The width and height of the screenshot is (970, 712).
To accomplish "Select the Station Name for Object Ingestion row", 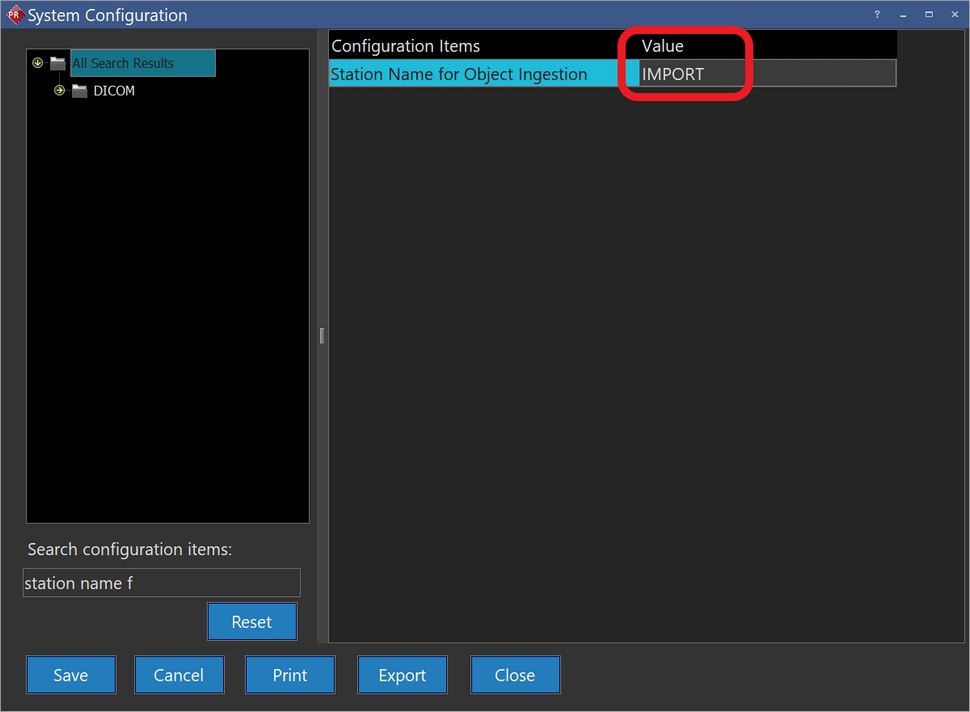I will 459,74.
